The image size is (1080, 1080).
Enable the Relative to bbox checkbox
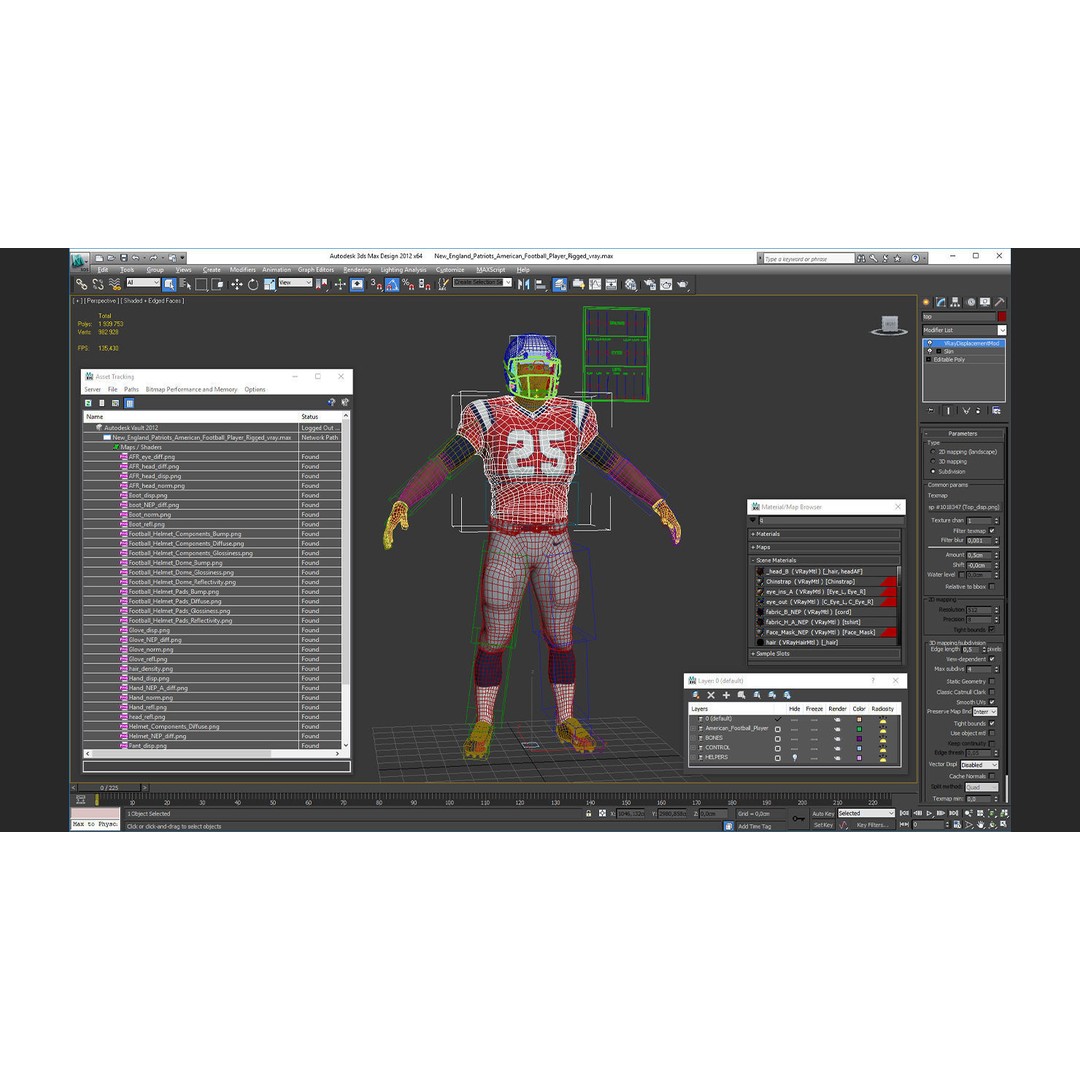point(992,586)
